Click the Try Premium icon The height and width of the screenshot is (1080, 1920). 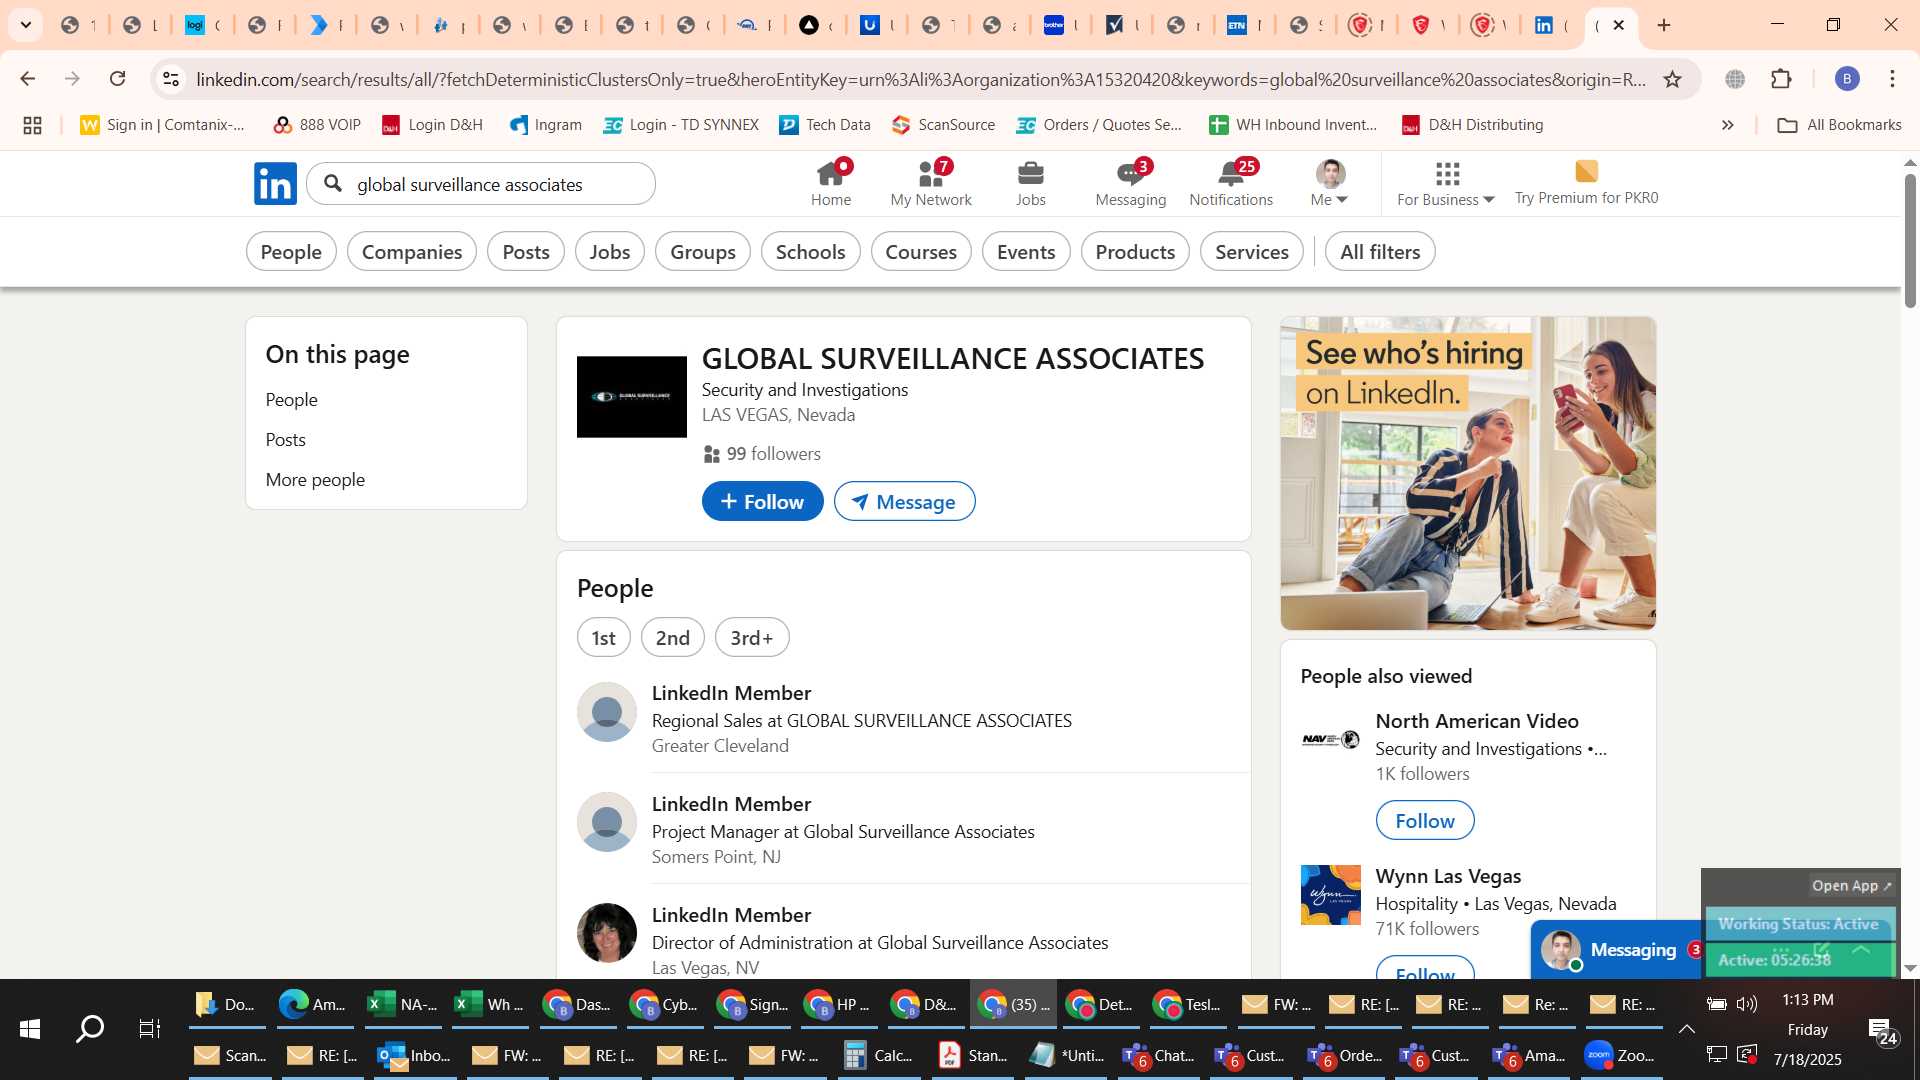click(1586, 172)
